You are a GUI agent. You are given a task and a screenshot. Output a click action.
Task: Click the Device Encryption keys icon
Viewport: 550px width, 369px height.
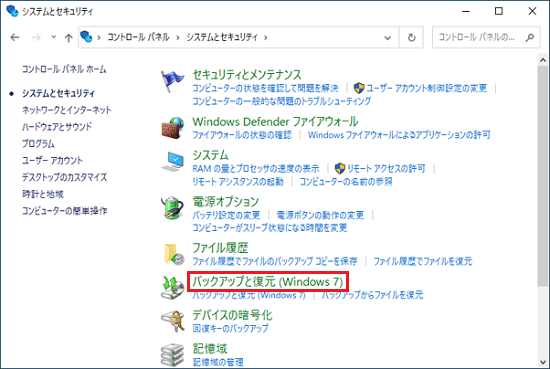pos(172,321)
